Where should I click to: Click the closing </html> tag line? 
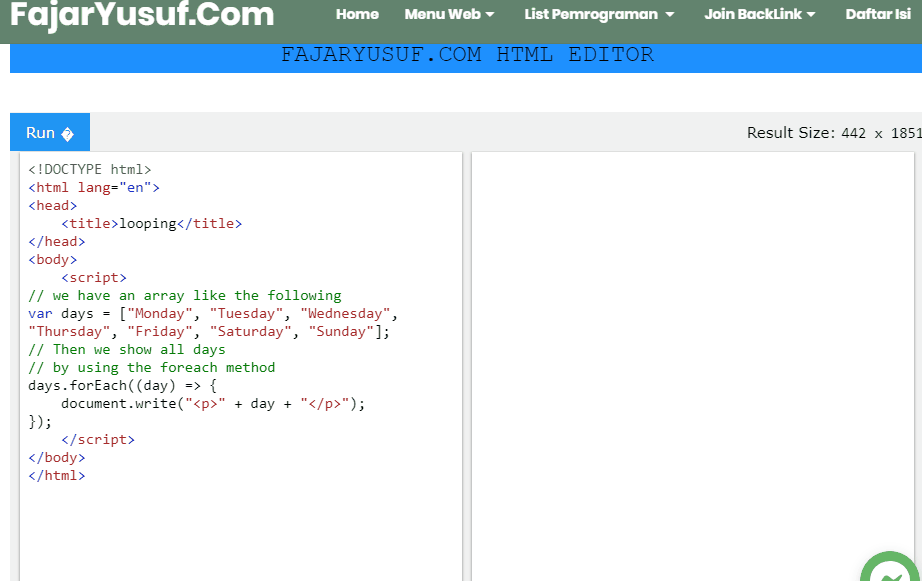coord(56,475)
